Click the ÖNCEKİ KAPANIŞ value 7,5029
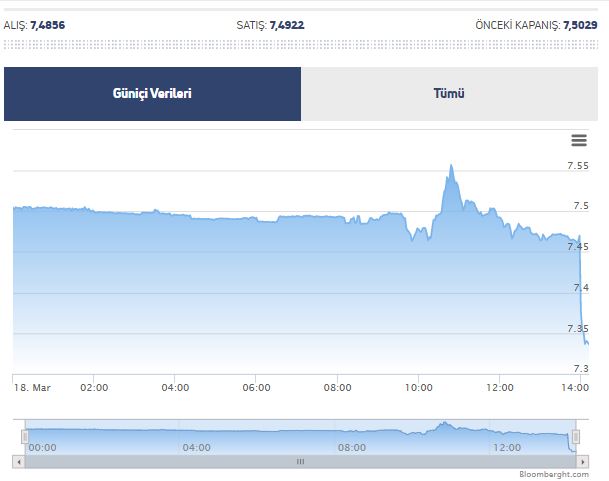Image resolution: width=609 pixels, height=481 pixels. pos(580,25)
